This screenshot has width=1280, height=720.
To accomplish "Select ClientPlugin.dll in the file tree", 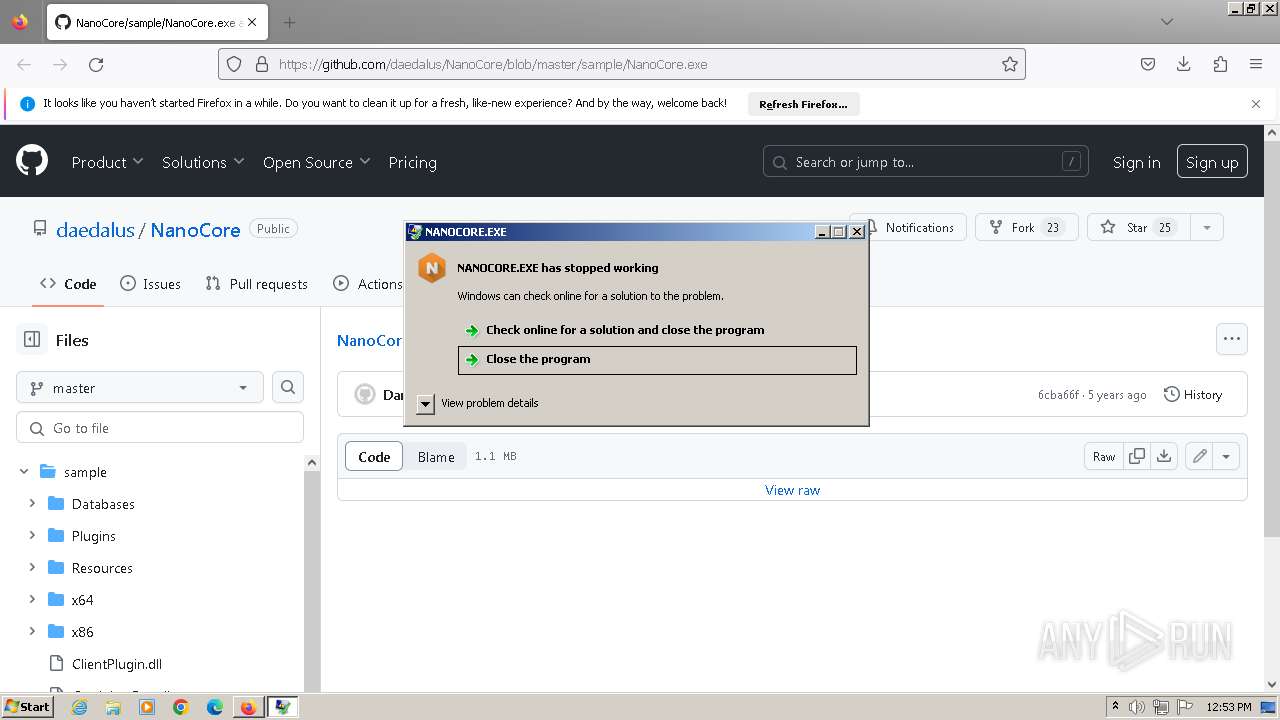I will coord(116,663).
